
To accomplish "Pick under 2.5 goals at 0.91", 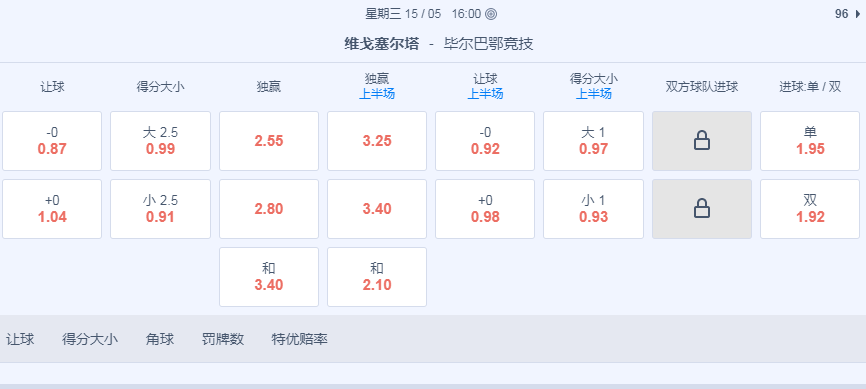I will (160, 209).
